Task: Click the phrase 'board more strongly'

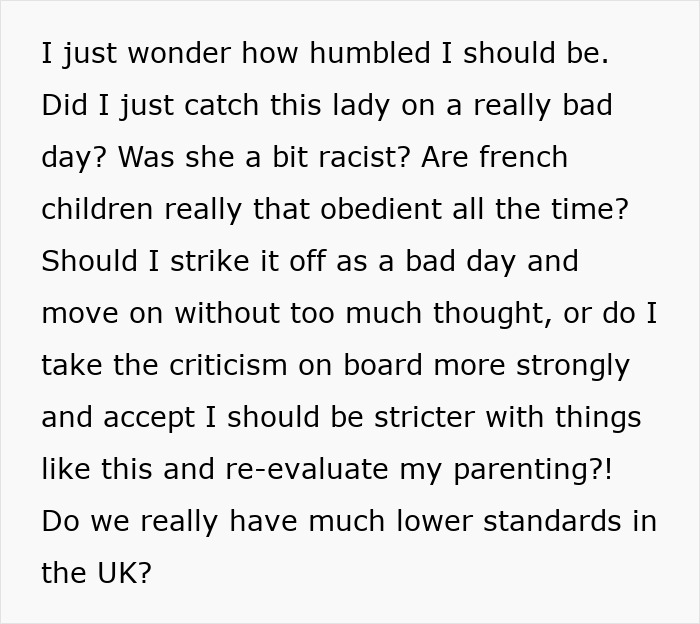Action: click(486, 366)
